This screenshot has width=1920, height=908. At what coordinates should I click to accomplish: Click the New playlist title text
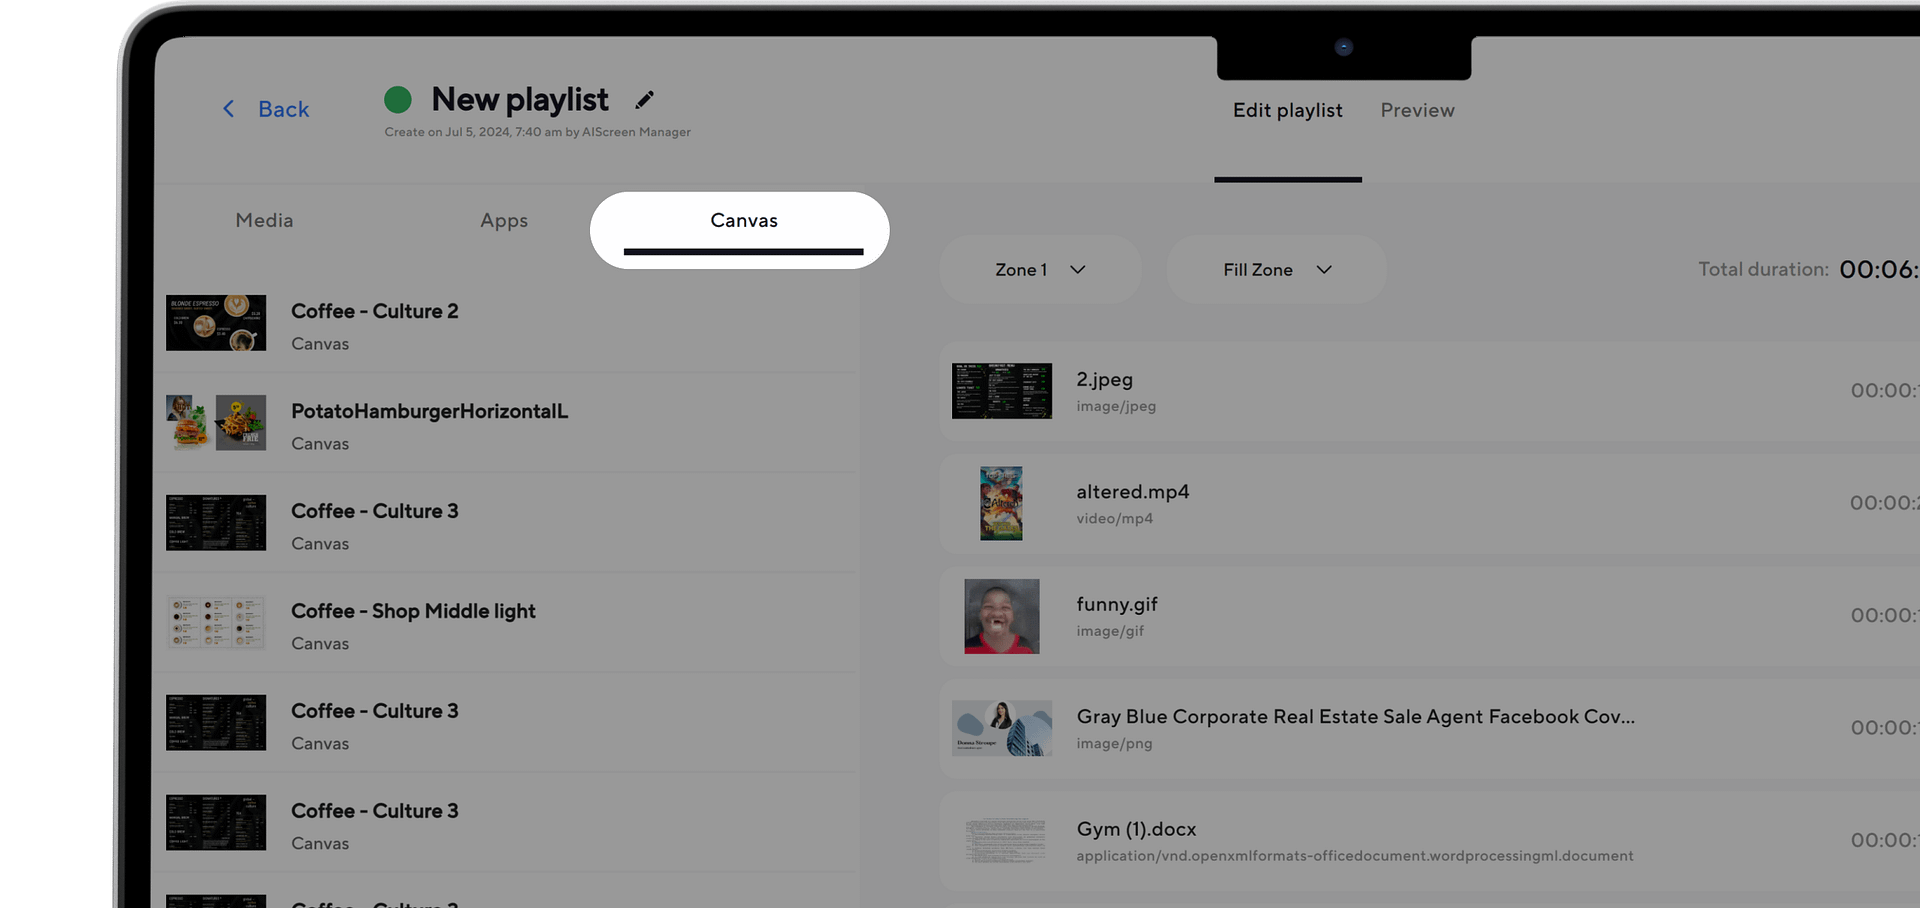[520, 99]
